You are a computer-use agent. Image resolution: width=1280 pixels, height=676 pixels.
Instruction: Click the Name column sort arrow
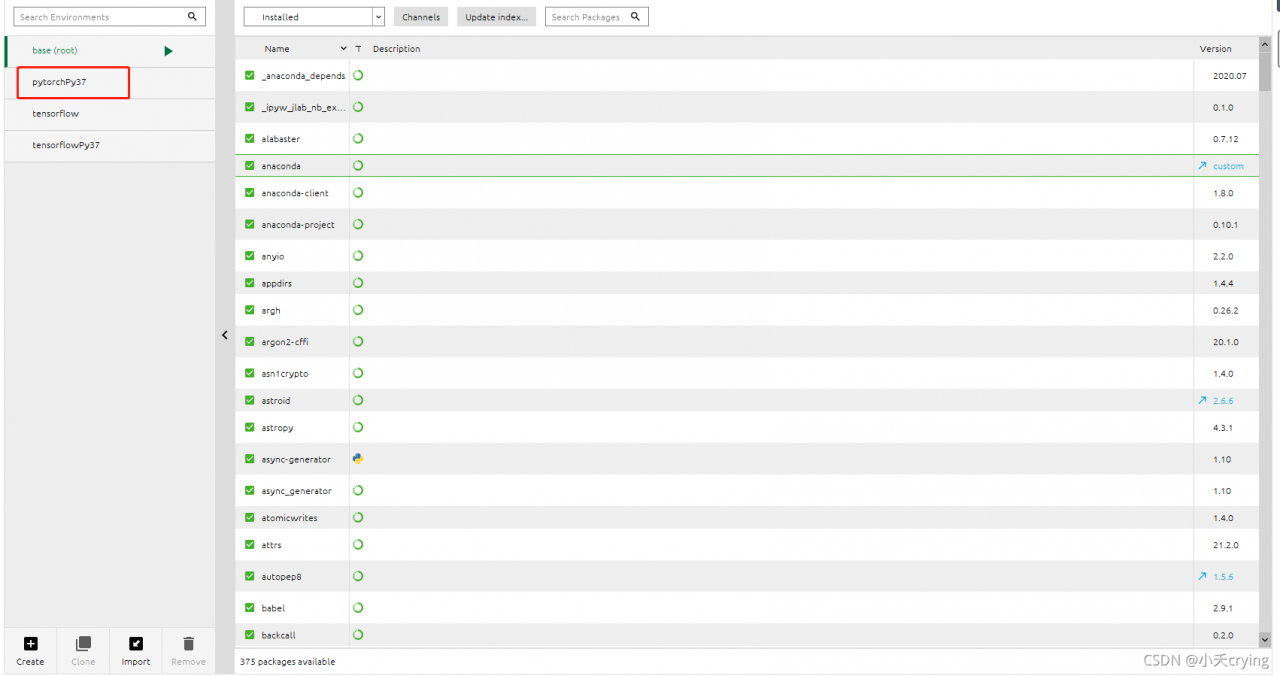click(343, 48)
